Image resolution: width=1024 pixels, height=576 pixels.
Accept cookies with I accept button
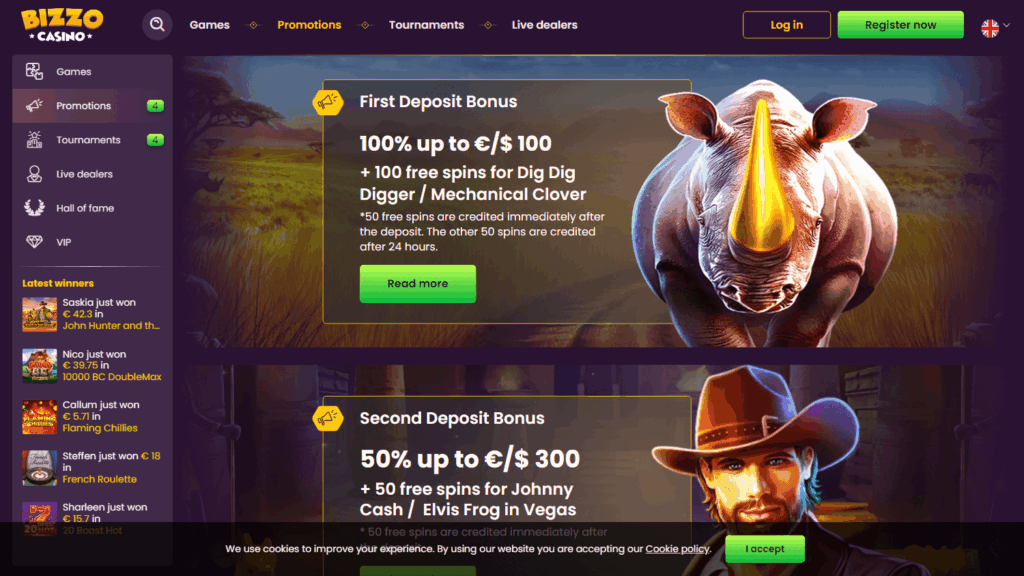click(x=765, y=549)
